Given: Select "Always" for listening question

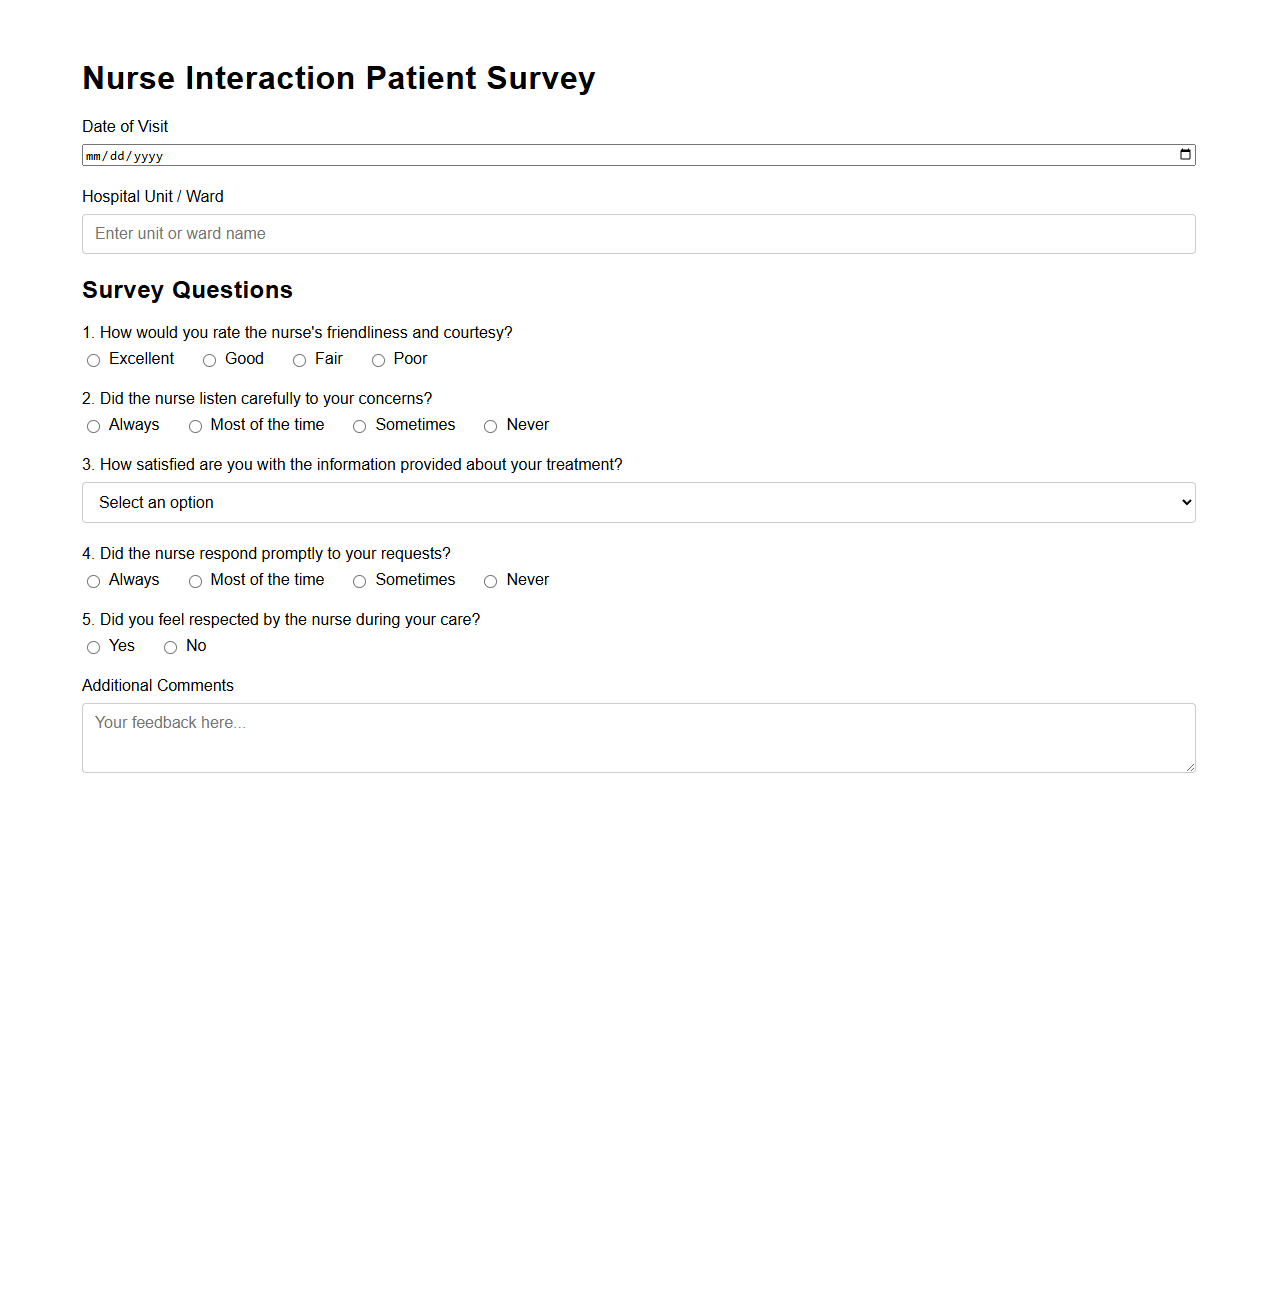Looking at the screenshot, I should point(93,426).
